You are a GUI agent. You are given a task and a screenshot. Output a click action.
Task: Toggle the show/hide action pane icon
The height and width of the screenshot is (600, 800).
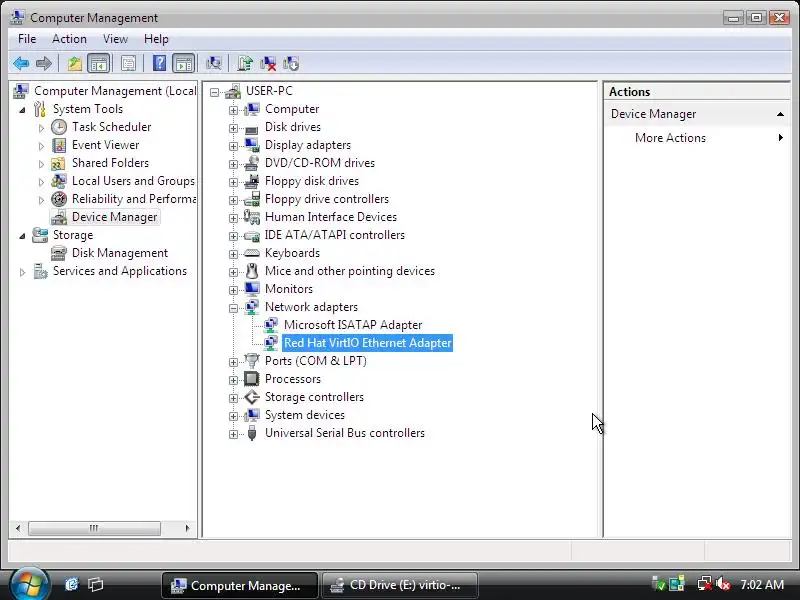click(x=184, y=64)
